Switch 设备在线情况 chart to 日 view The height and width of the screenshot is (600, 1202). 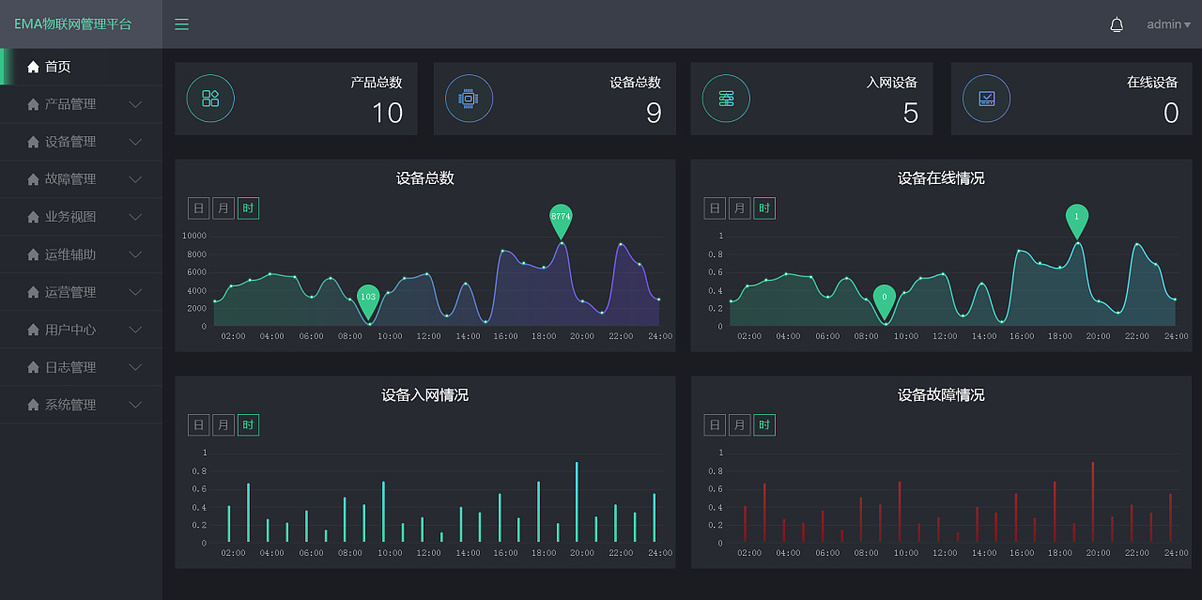click(715, 208)
